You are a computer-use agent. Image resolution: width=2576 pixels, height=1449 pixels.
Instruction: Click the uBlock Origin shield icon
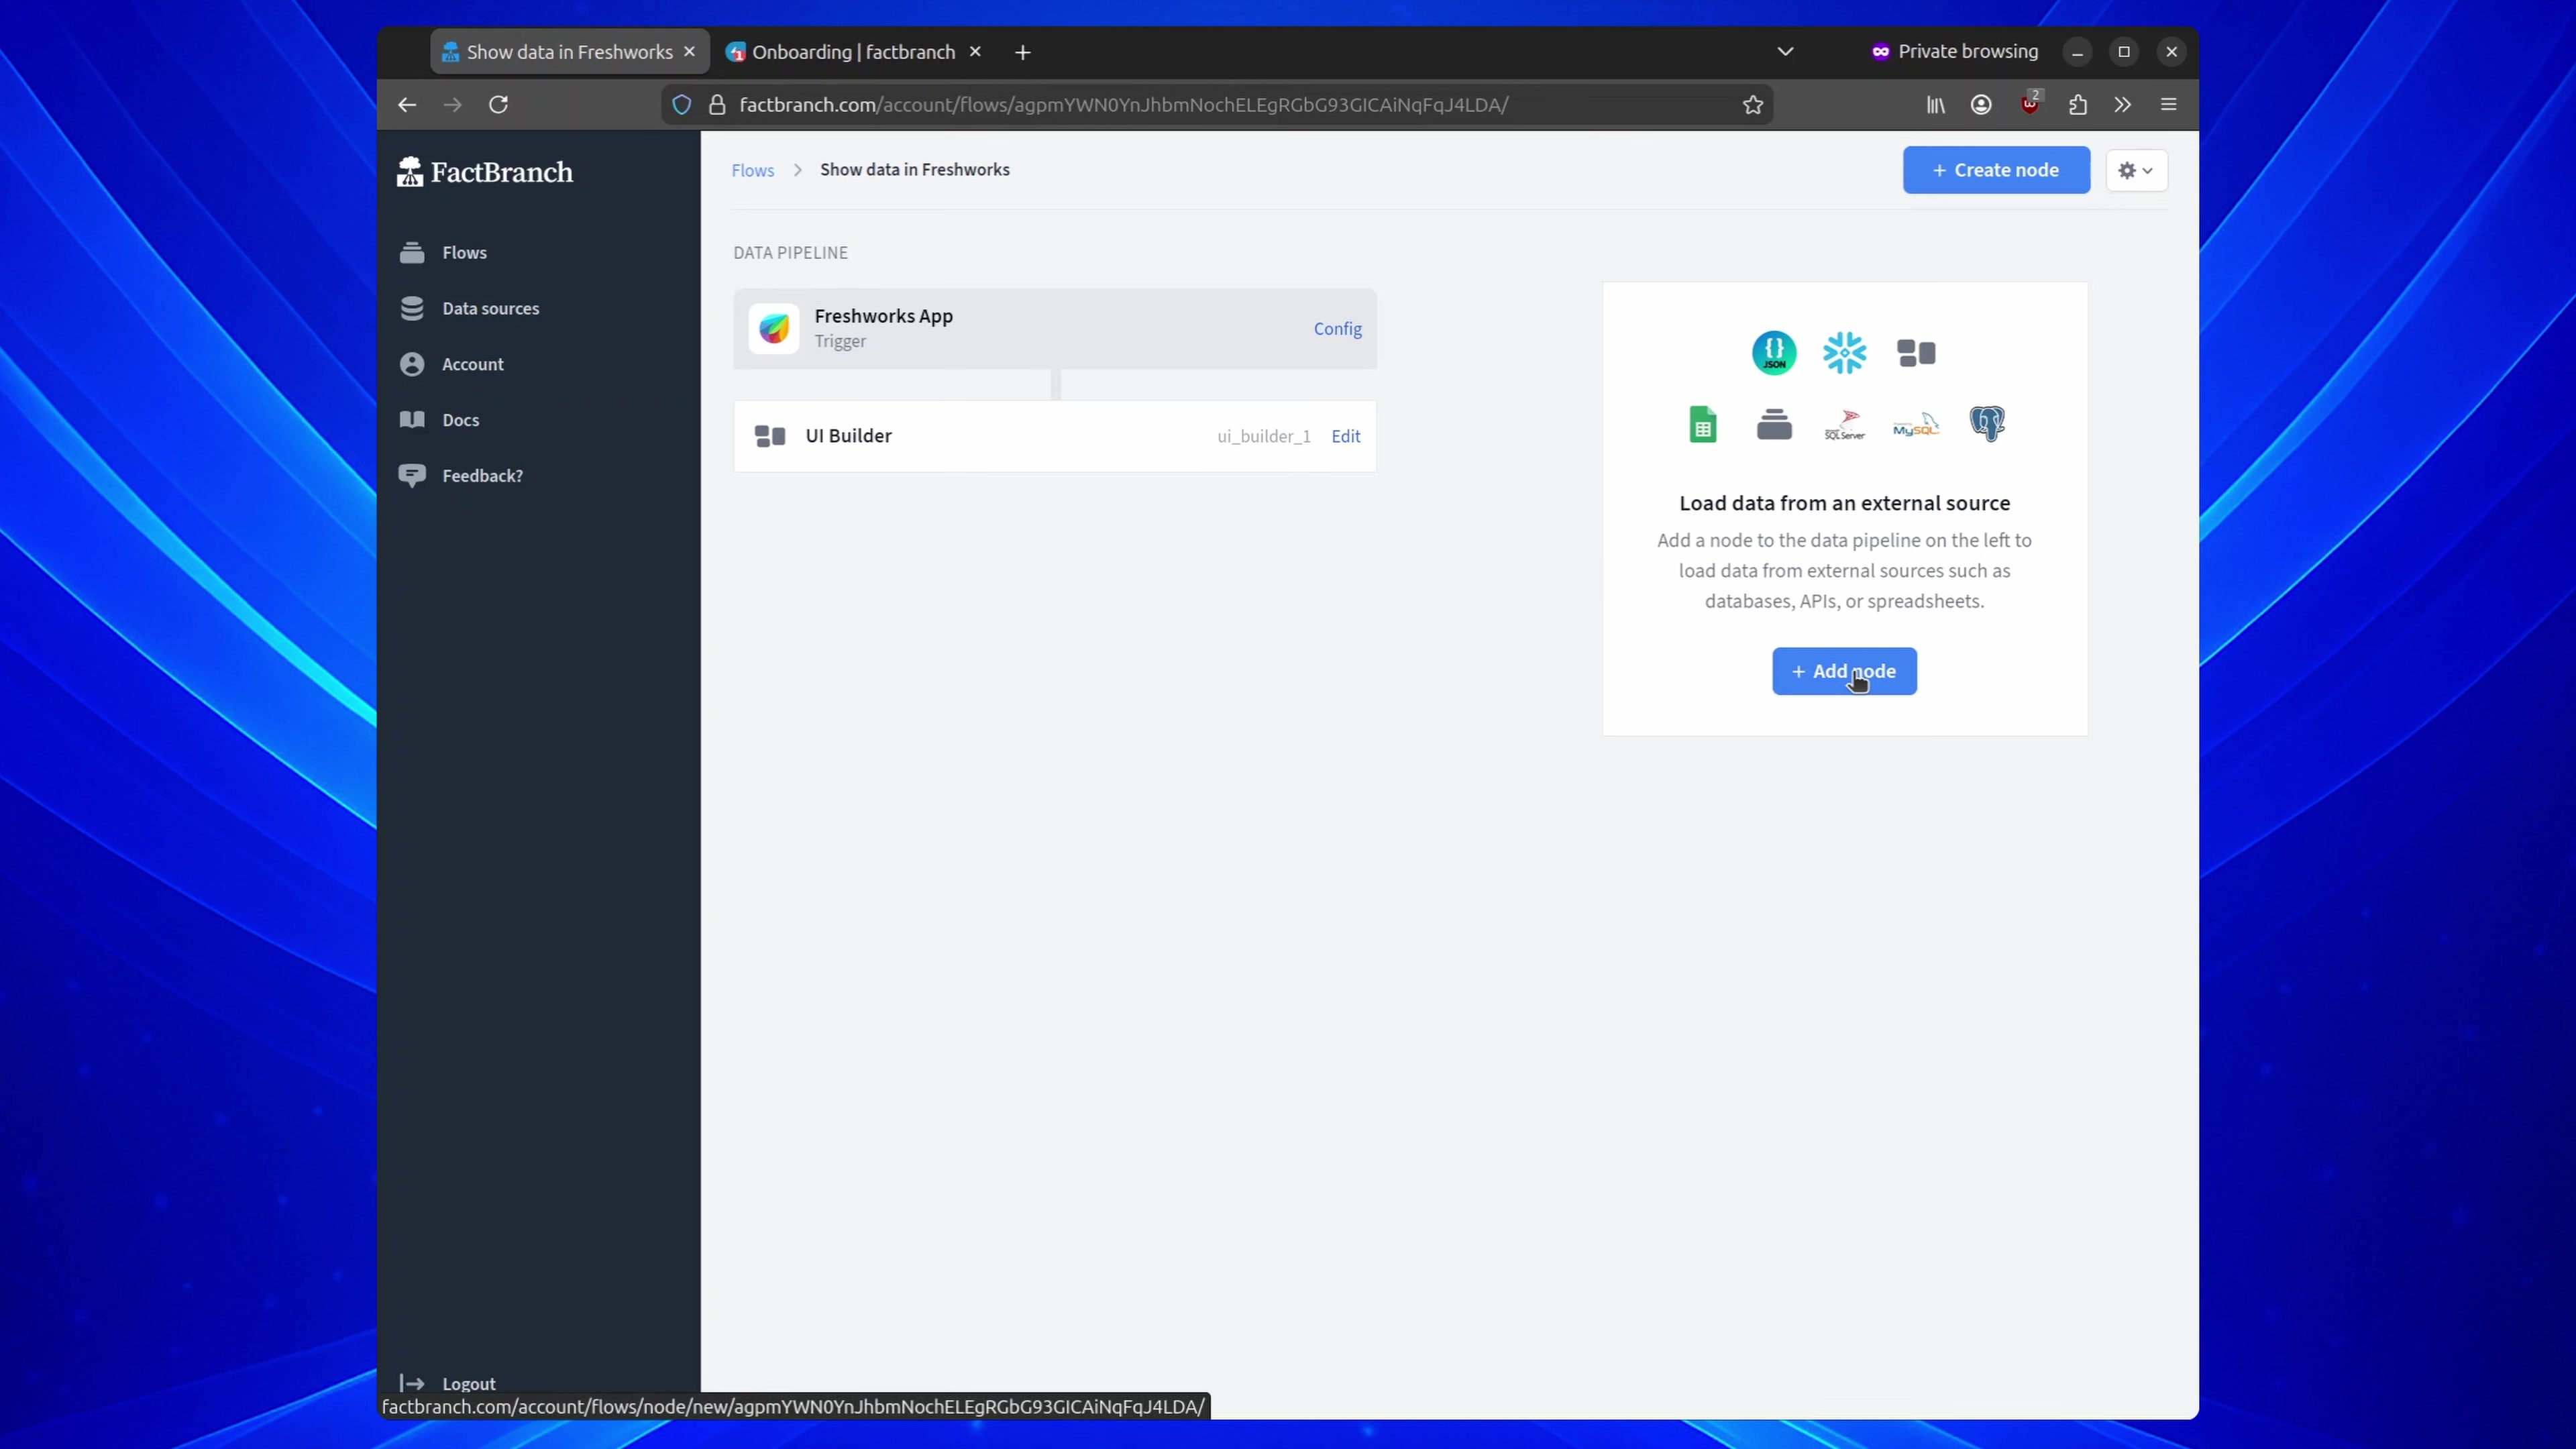2030,104
